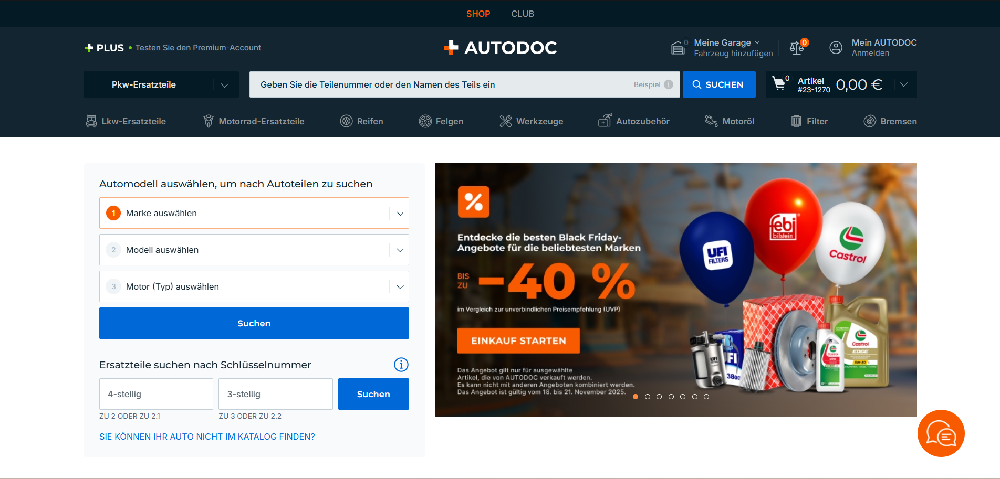Select the second banner carousel dot
Screen dimensions: 1000x479
pyautogui.click(x=647, y=397)
